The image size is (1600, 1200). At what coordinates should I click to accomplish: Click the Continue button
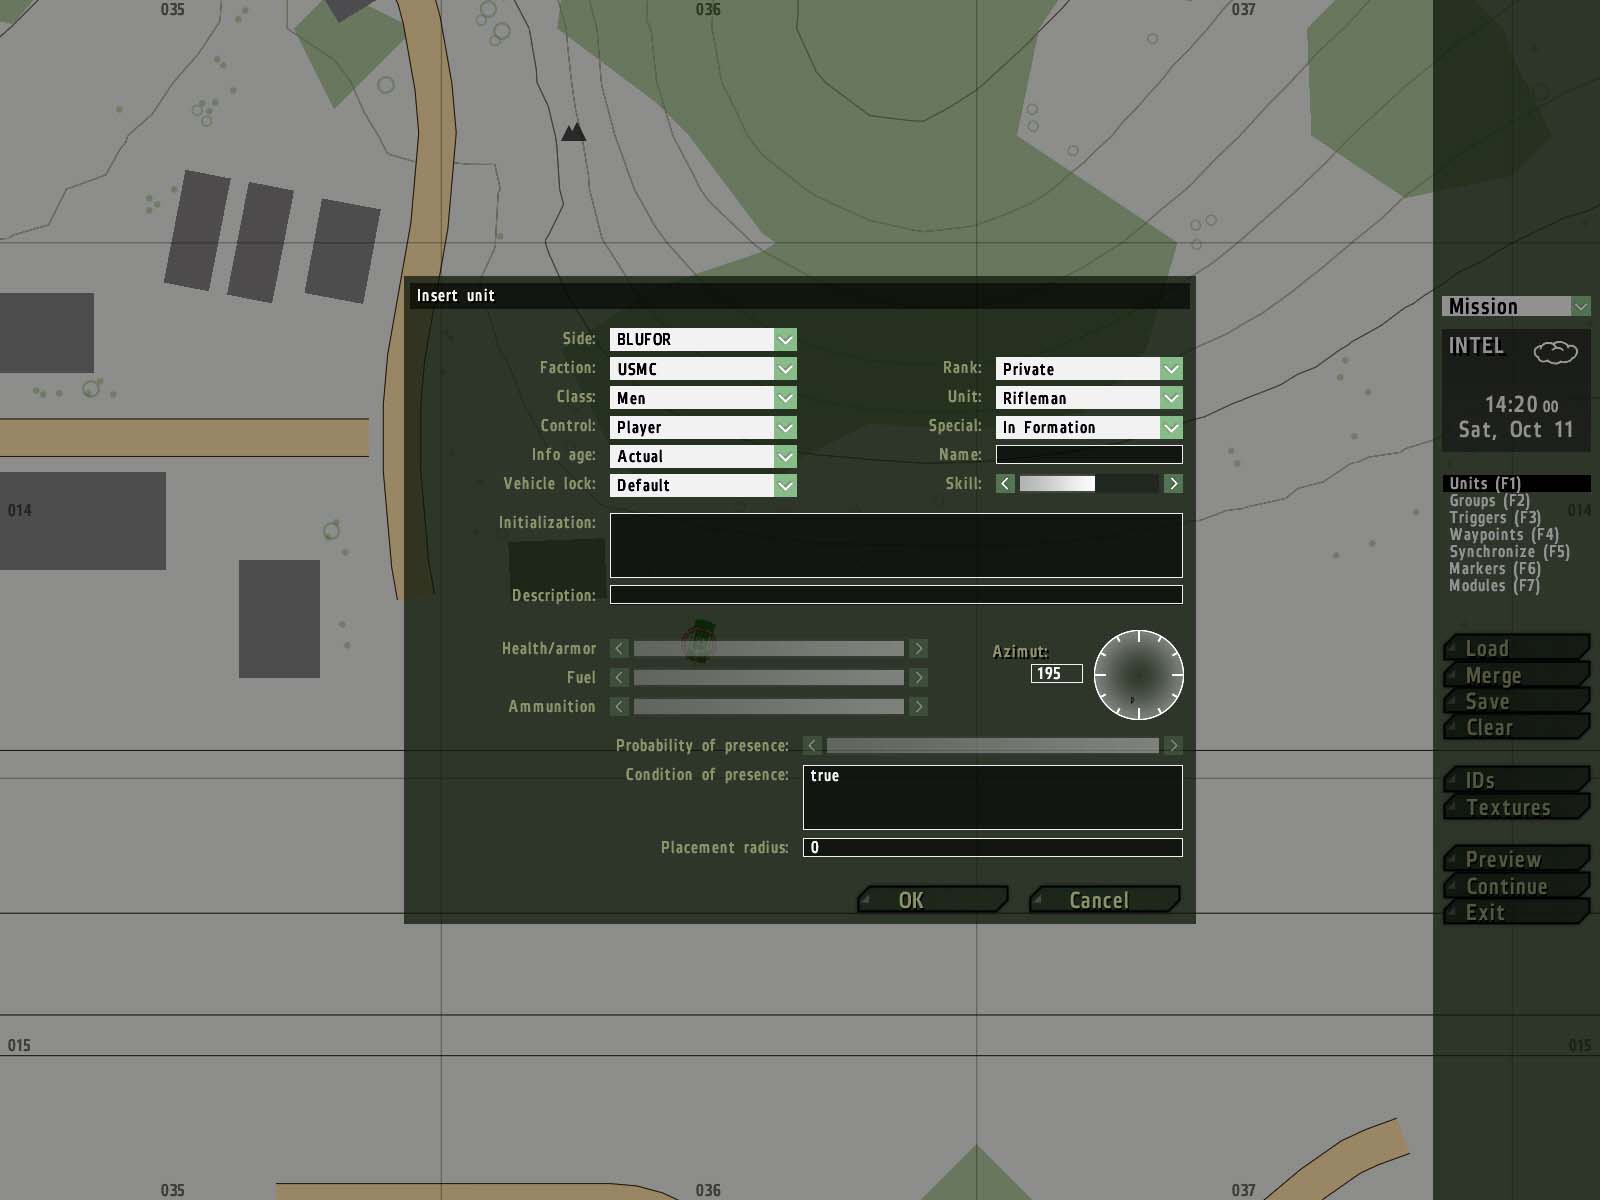click(x=1516, y=886)
